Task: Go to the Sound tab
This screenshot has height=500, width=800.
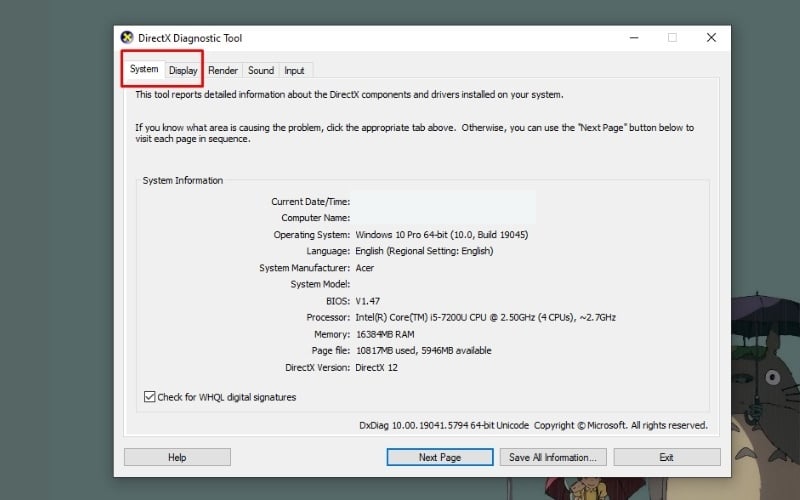Action: 261,71
